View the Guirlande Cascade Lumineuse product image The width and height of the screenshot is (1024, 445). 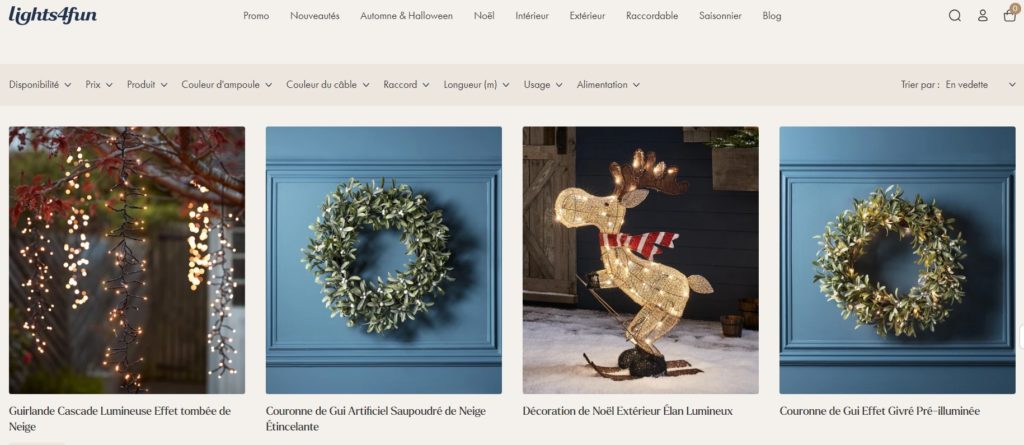(x=127, y=260)
